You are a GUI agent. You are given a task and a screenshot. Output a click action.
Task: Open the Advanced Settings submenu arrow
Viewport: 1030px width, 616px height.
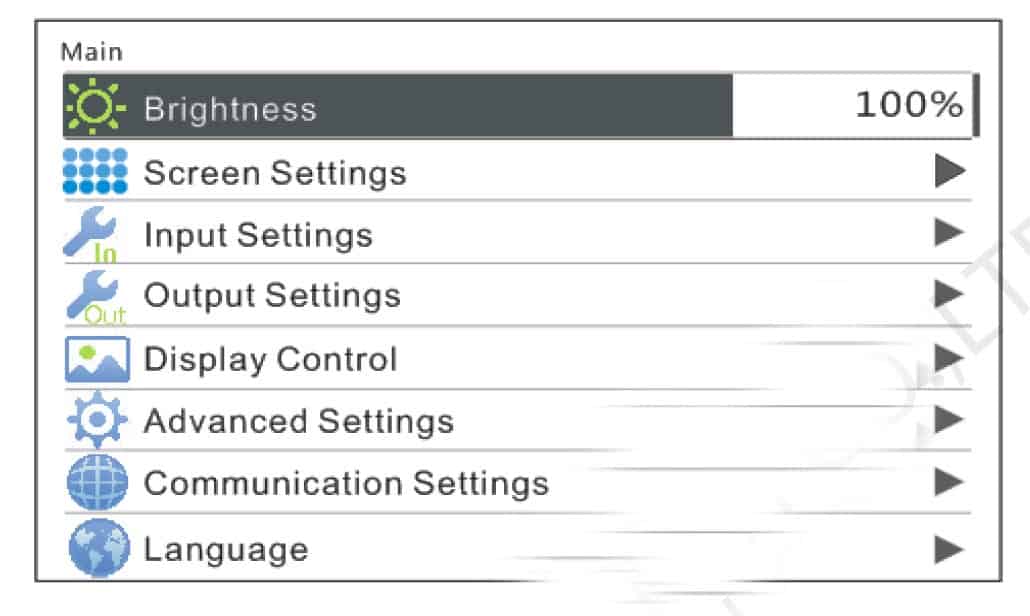click(949, 420)
